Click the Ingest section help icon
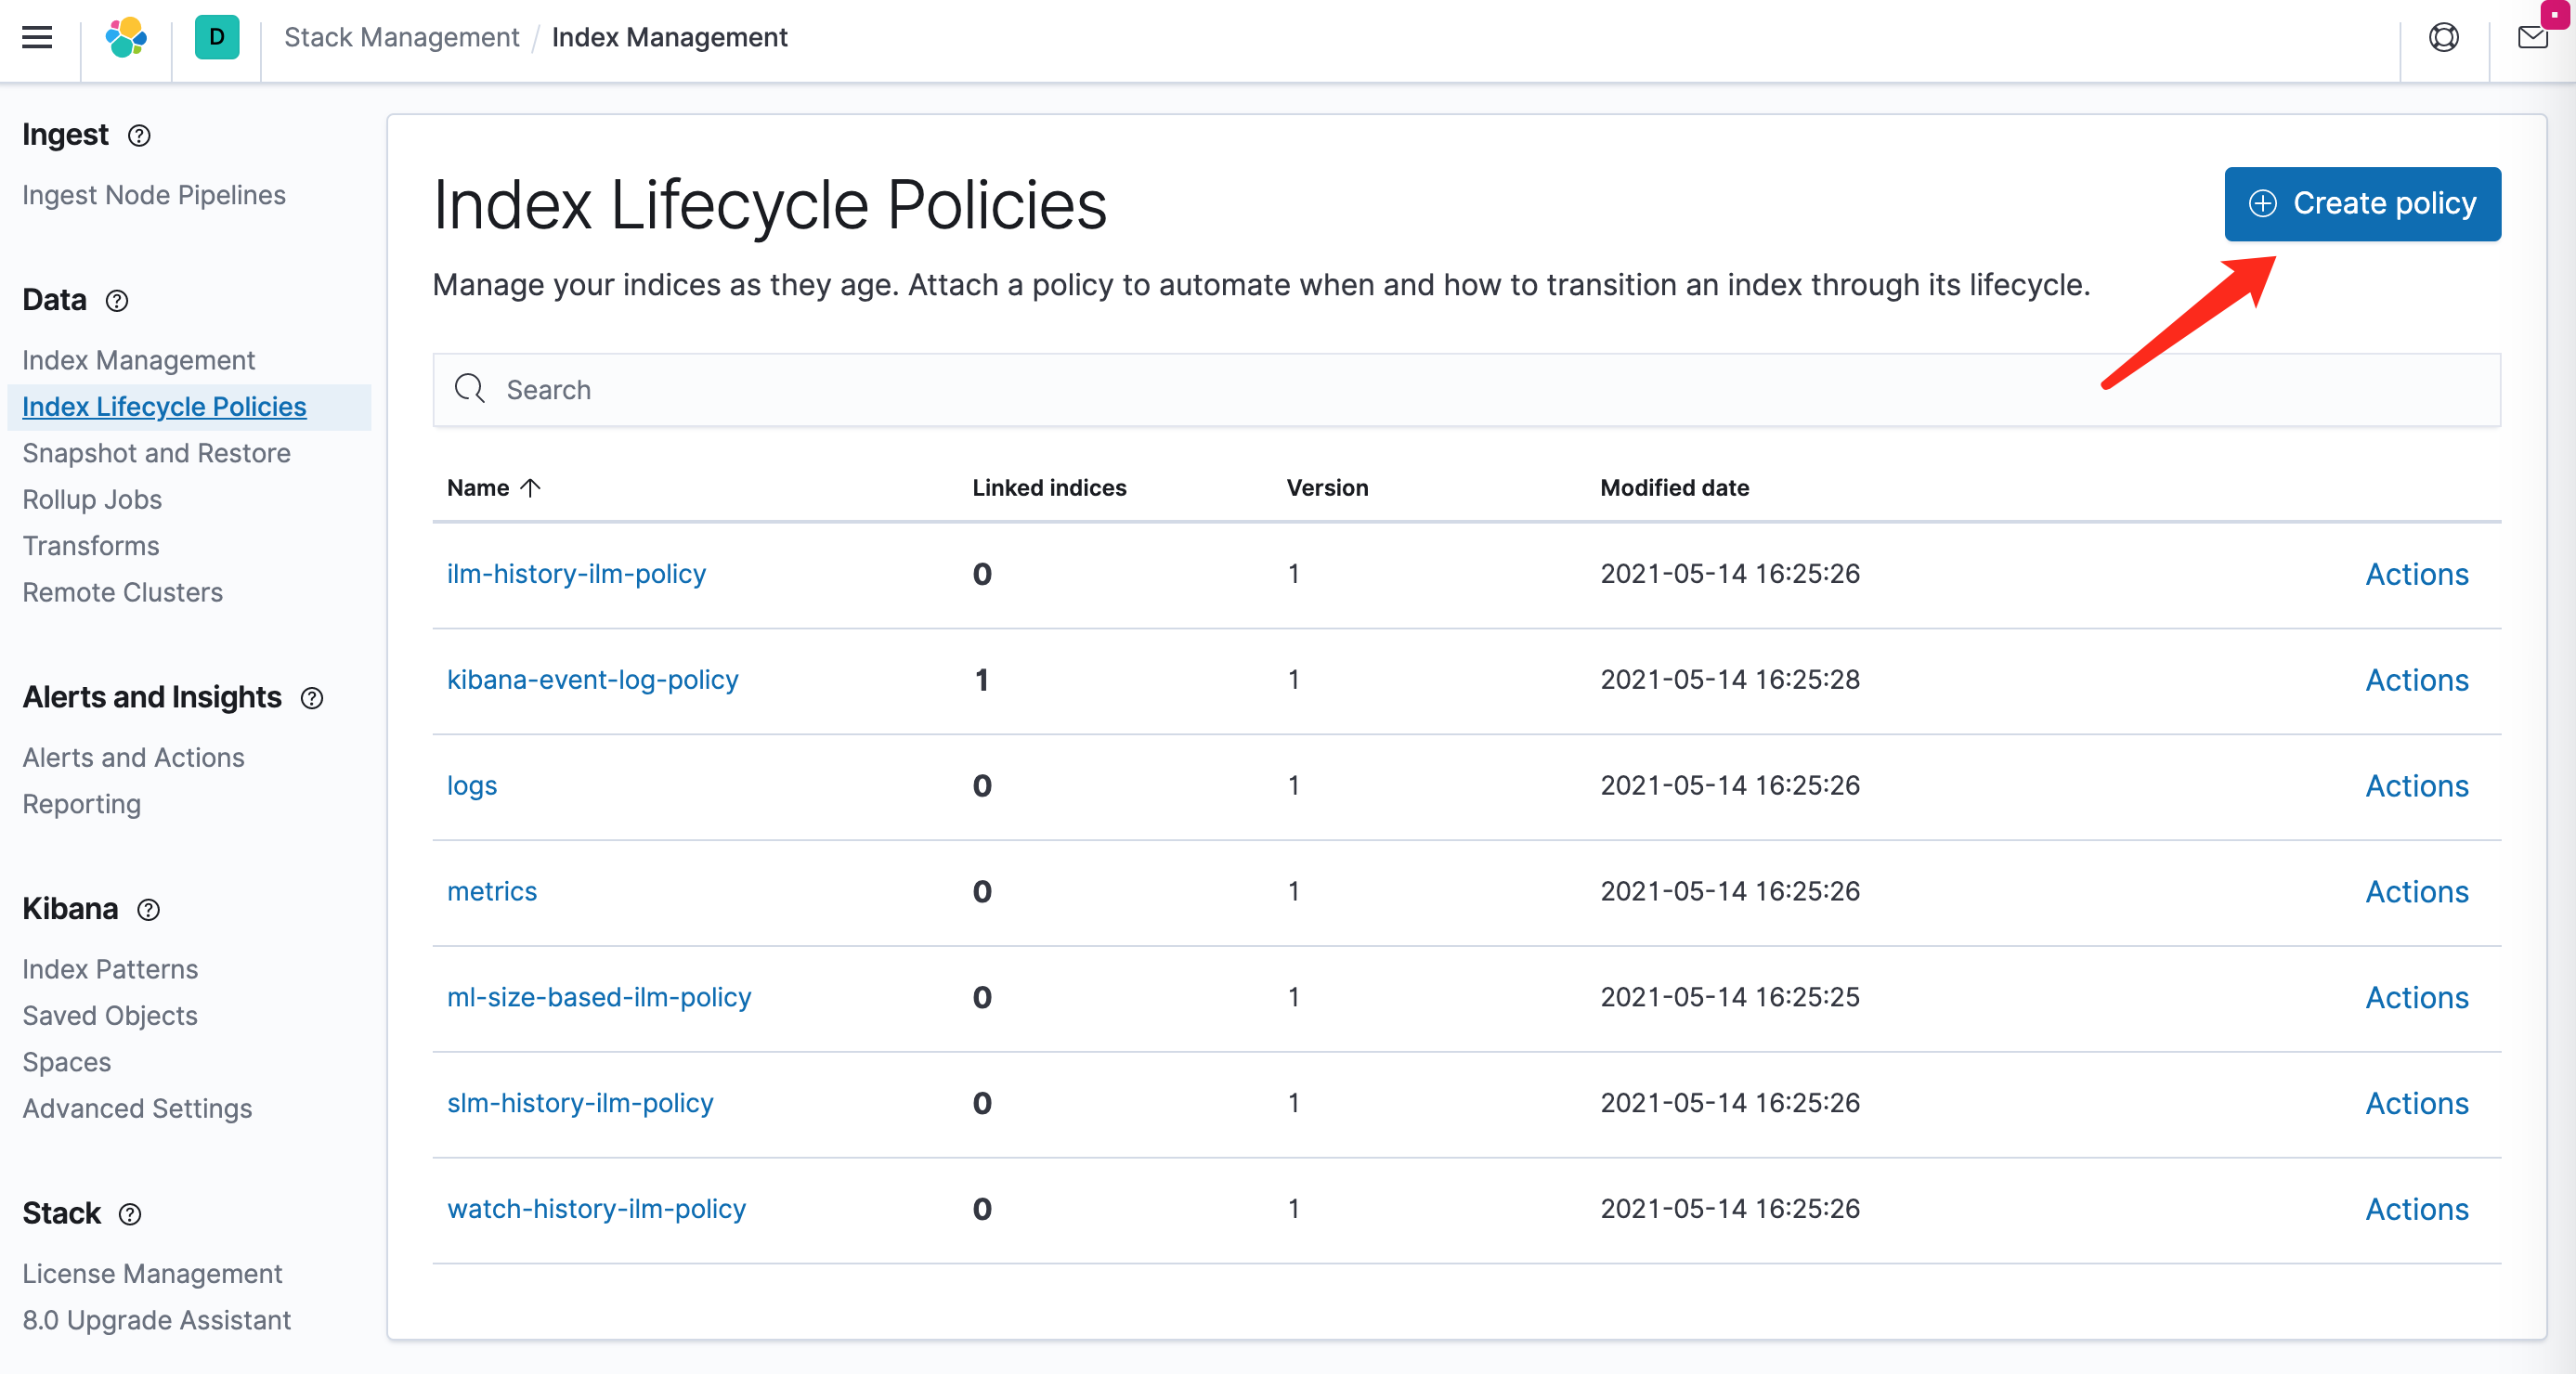 click(139, 135)
